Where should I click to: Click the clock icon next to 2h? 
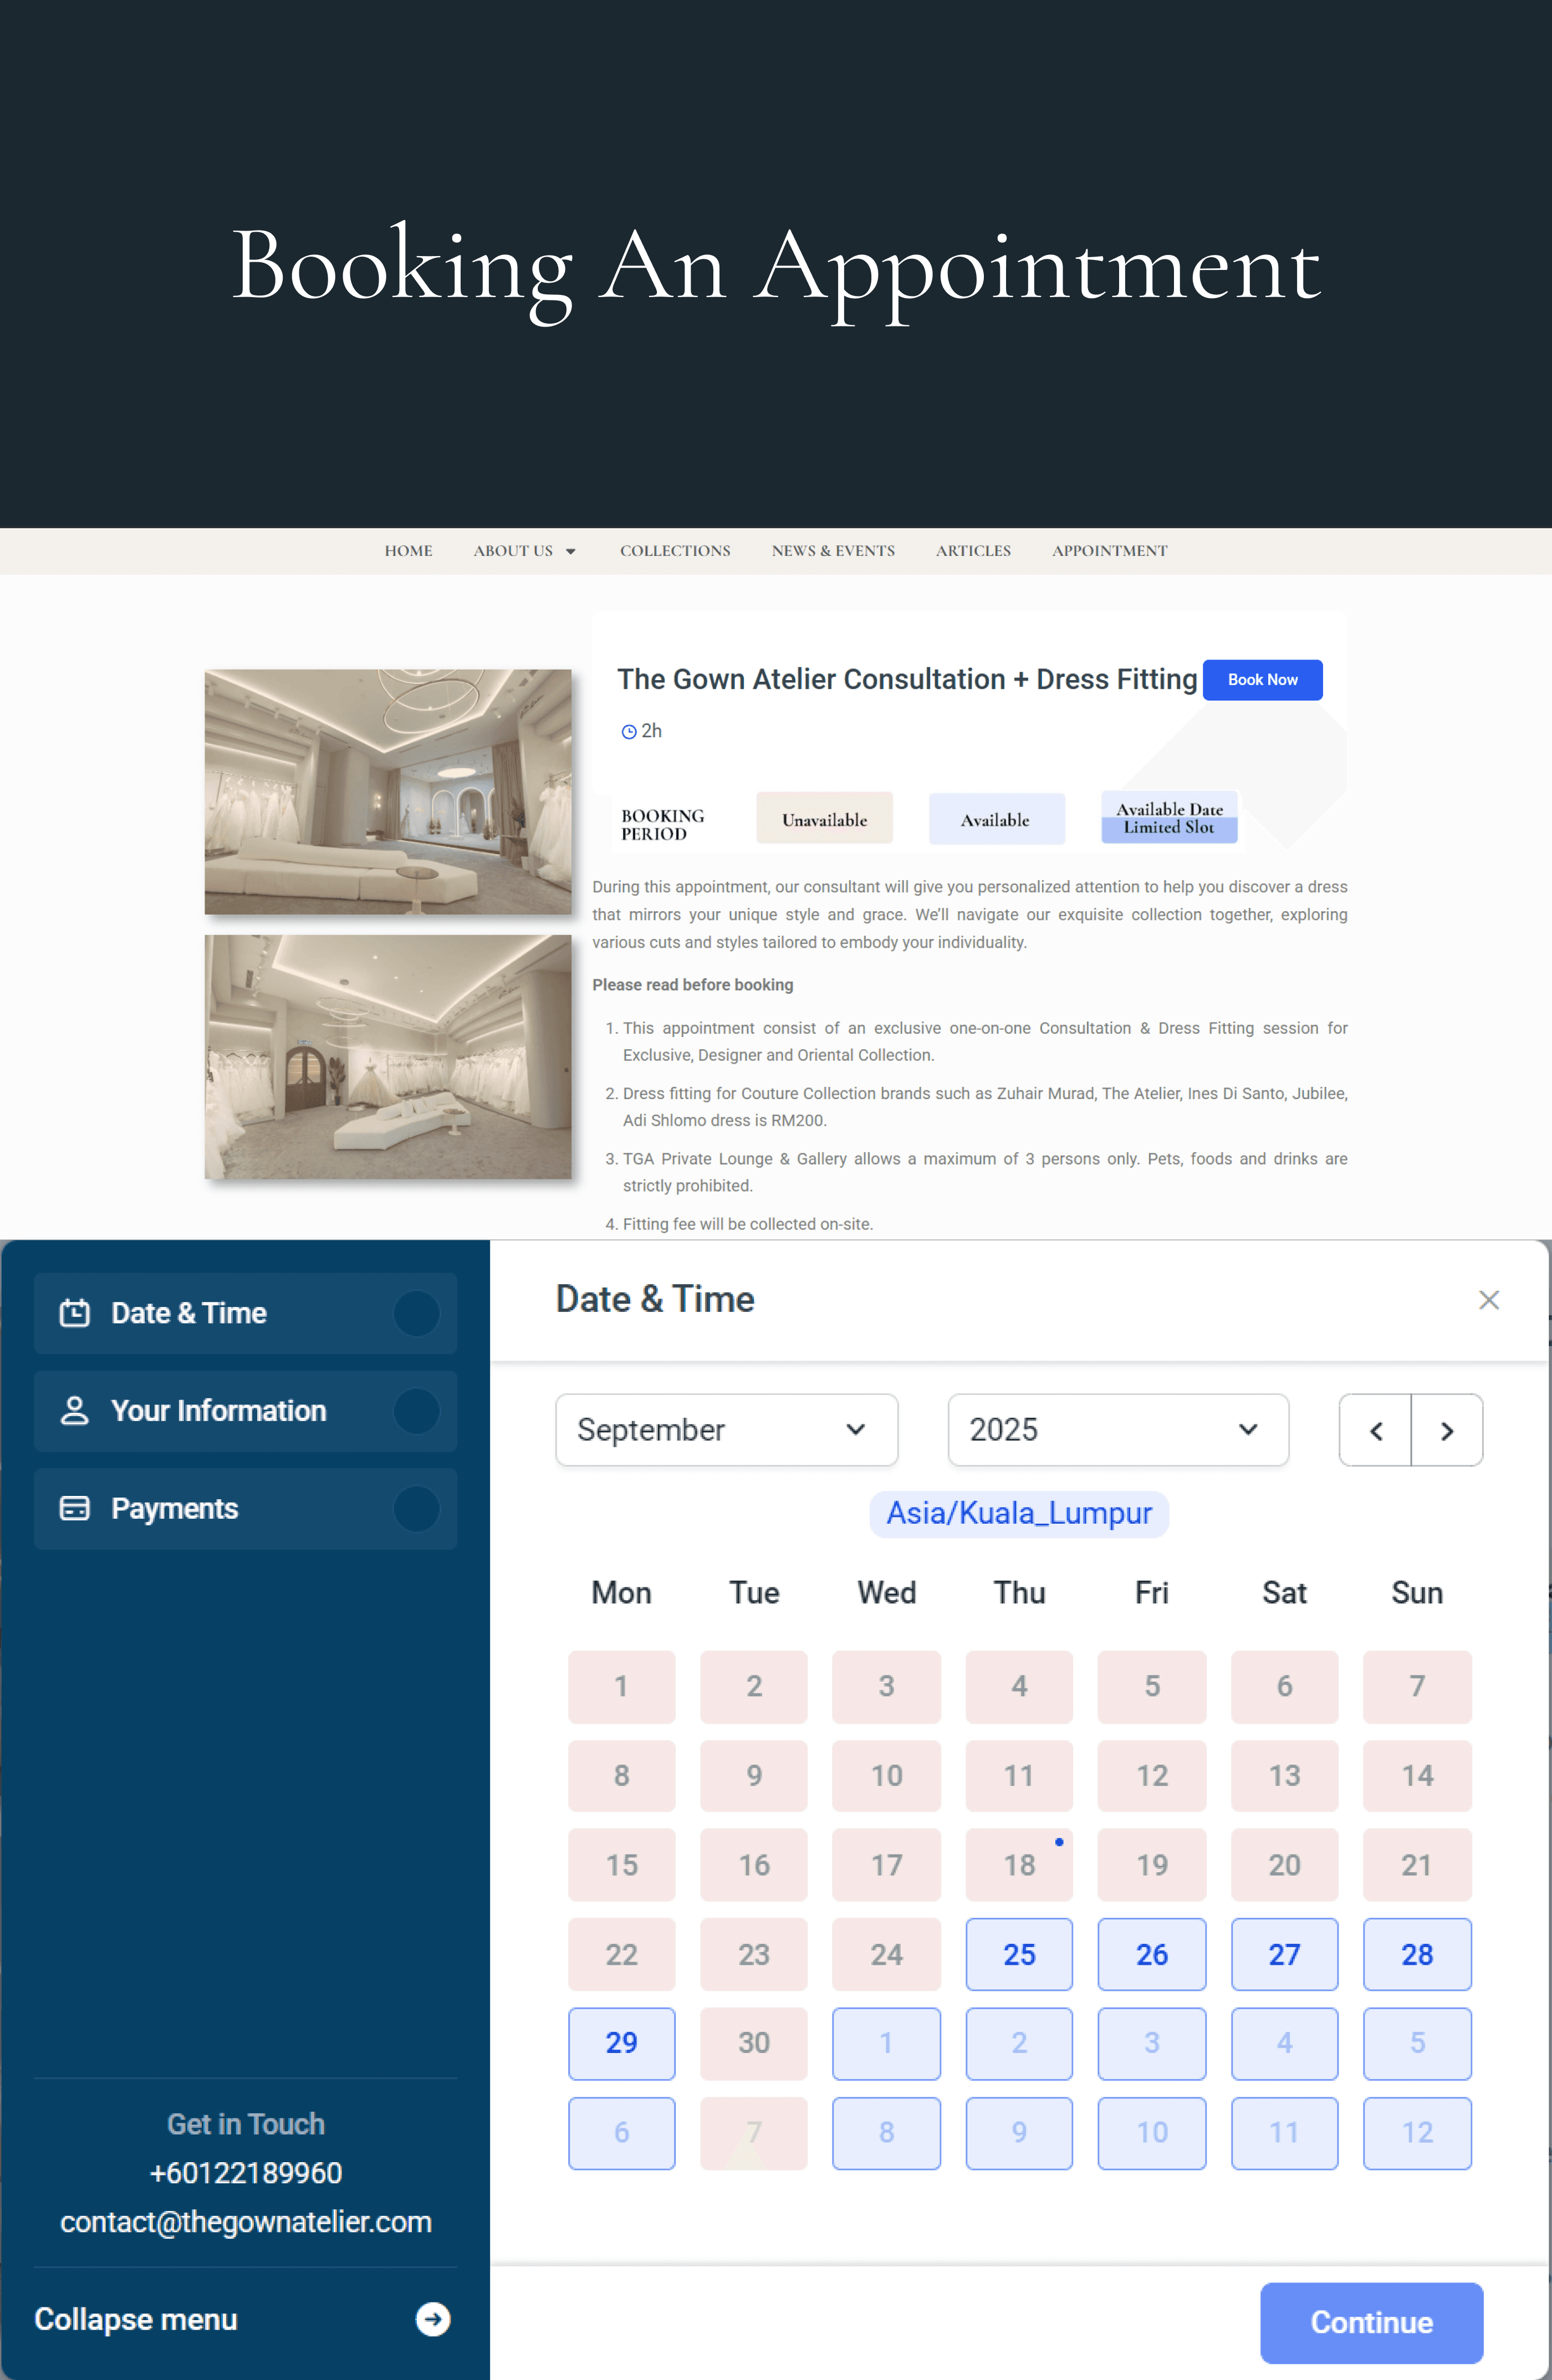pyautogui.click(x=629, y=732)
